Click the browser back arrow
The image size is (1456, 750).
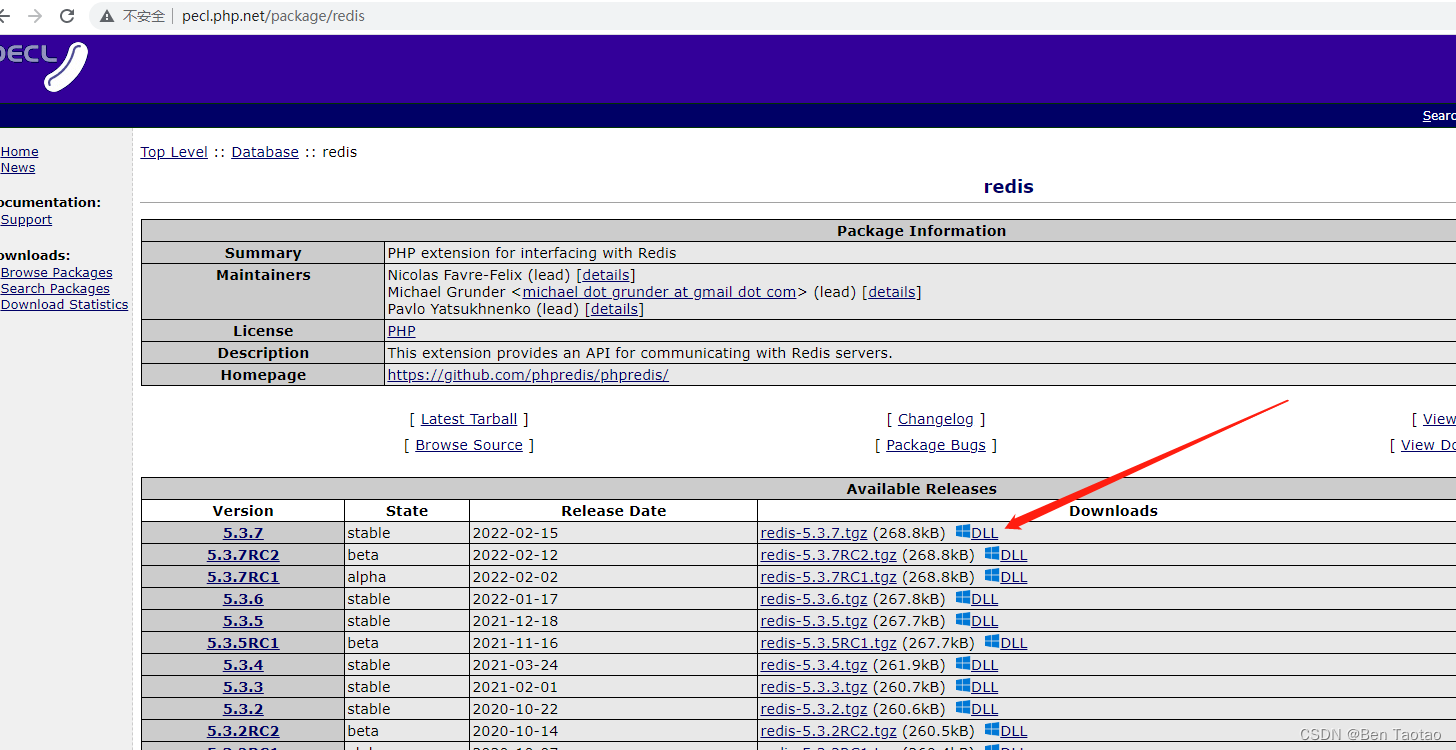pos(6,15)
